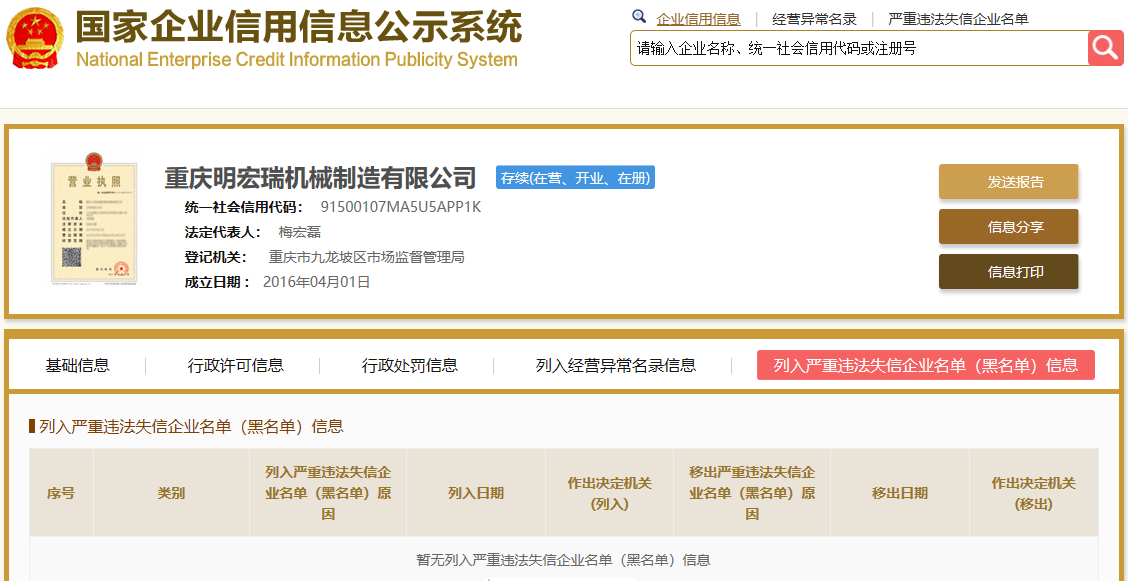The width and height of the screenshot is (1128, 581).
Task: Open the 营业执照 business license thumbnail
Action: (x=94, y=219)
